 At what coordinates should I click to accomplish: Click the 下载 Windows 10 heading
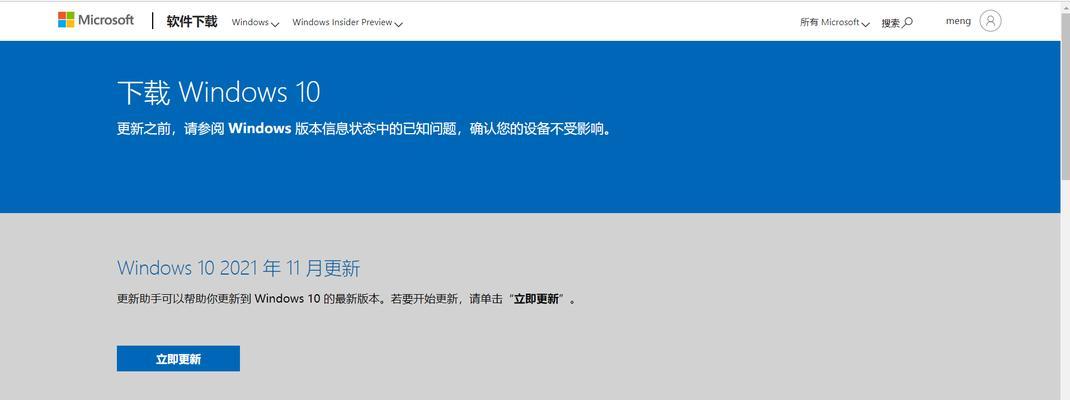218,93
